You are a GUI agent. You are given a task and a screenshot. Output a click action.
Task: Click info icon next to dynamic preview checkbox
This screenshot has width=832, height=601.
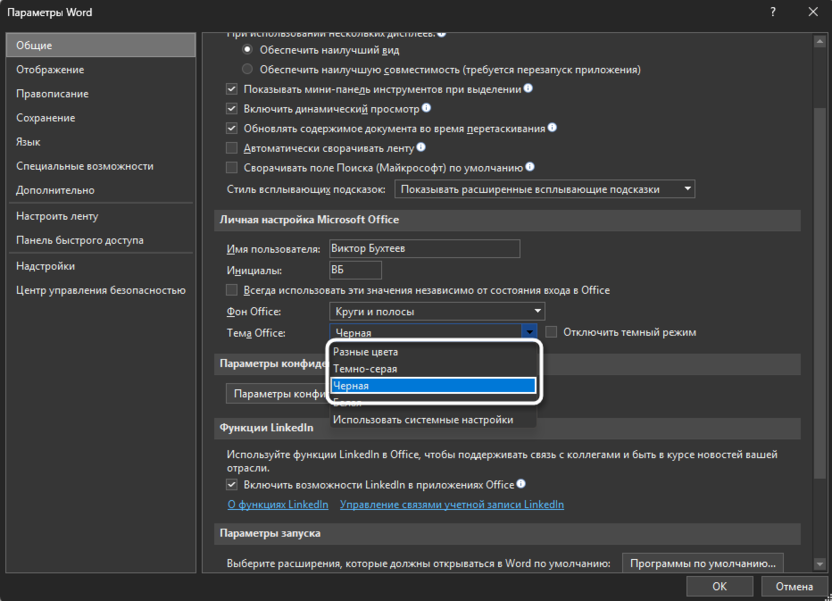pyautogui.click(x=426, y=108)
